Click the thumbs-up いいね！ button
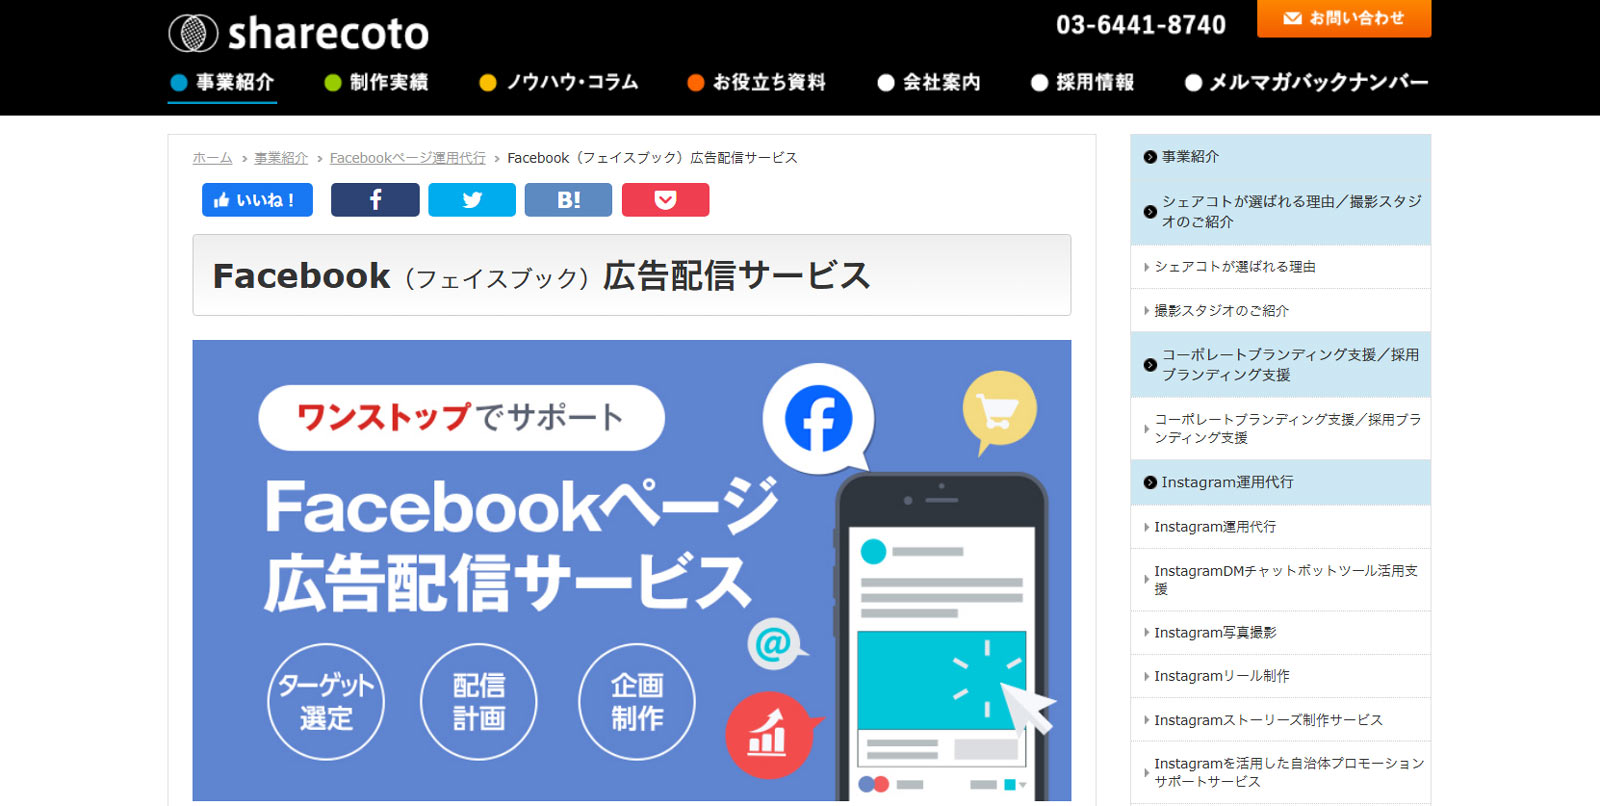 point(257,200)
